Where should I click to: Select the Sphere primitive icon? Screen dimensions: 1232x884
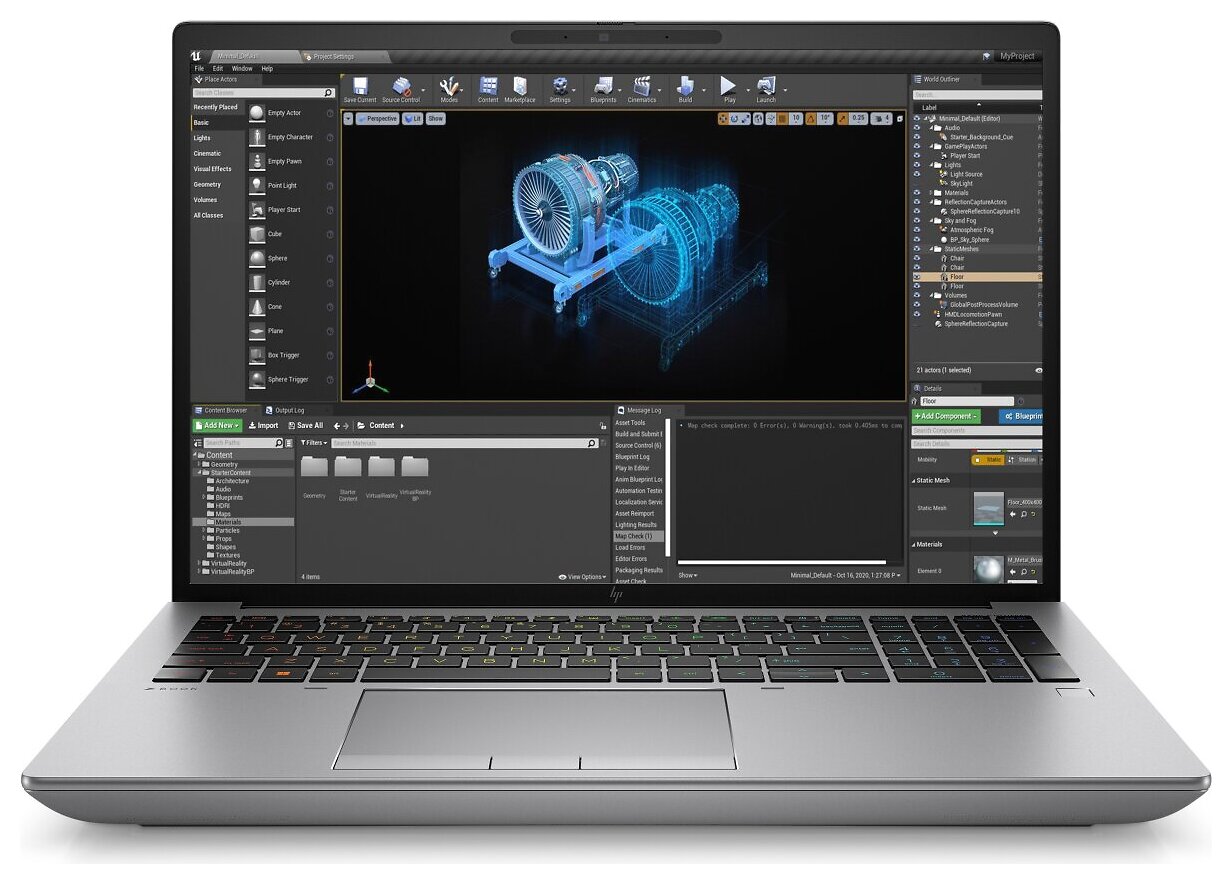click(257, 258)
